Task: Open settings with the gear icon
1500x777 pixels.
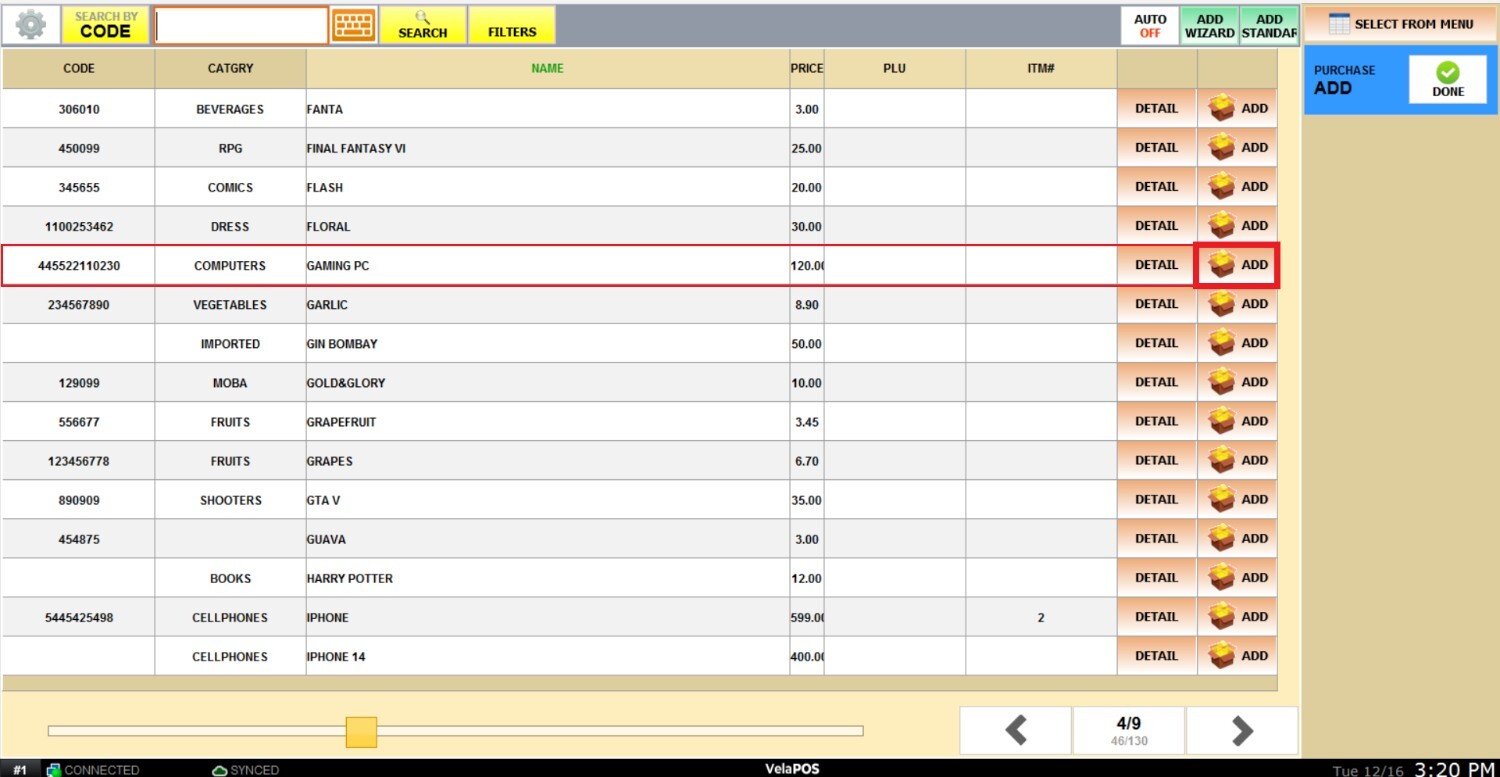Action: (31, 25)
